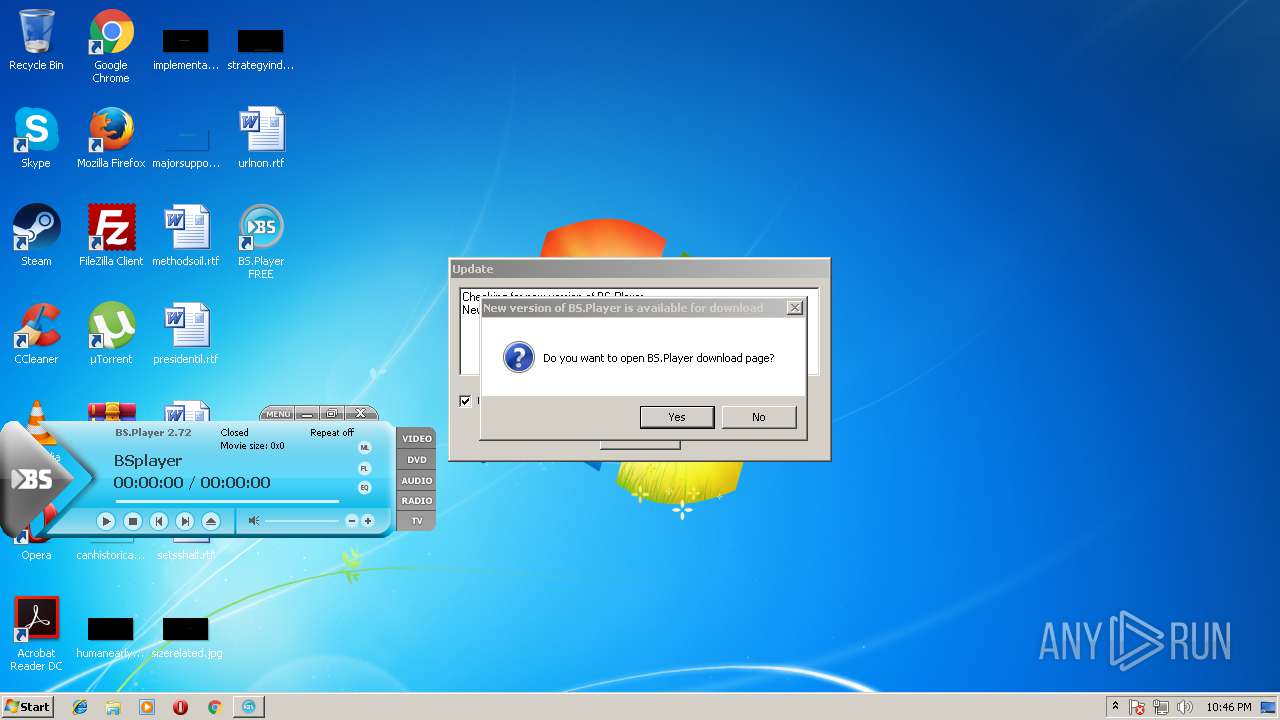The width and height of the screenshot is (1280, 720).
Task: Click the Update window title bar
Action: pyautogui.click(x=639, y=269)
